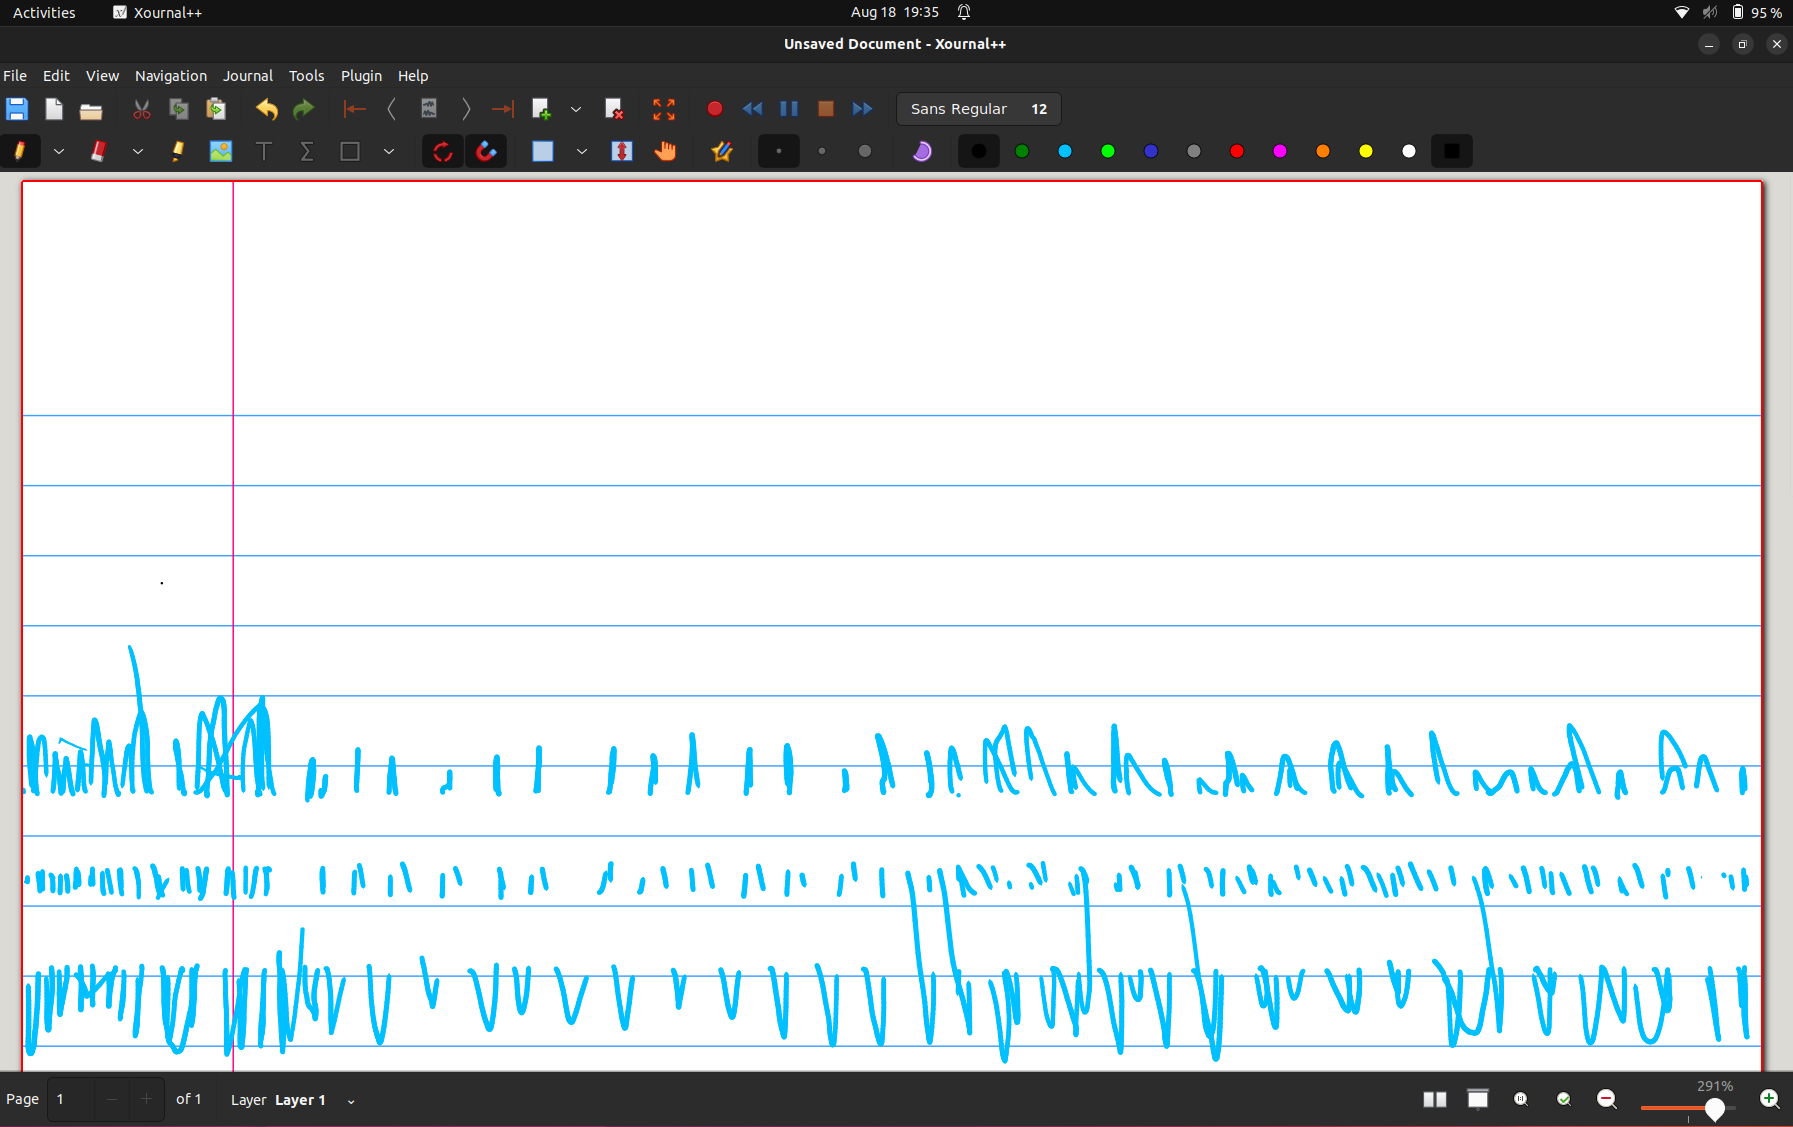Select the Vertical space tool

622,151
